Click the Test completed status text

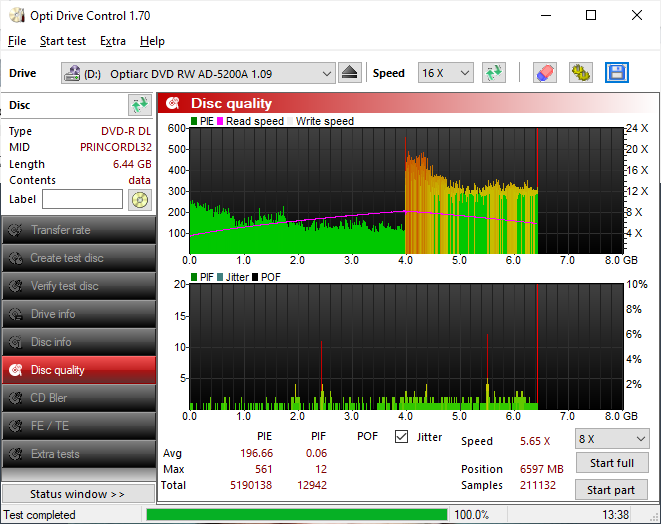pyautogui.click(x=40, y=515)
